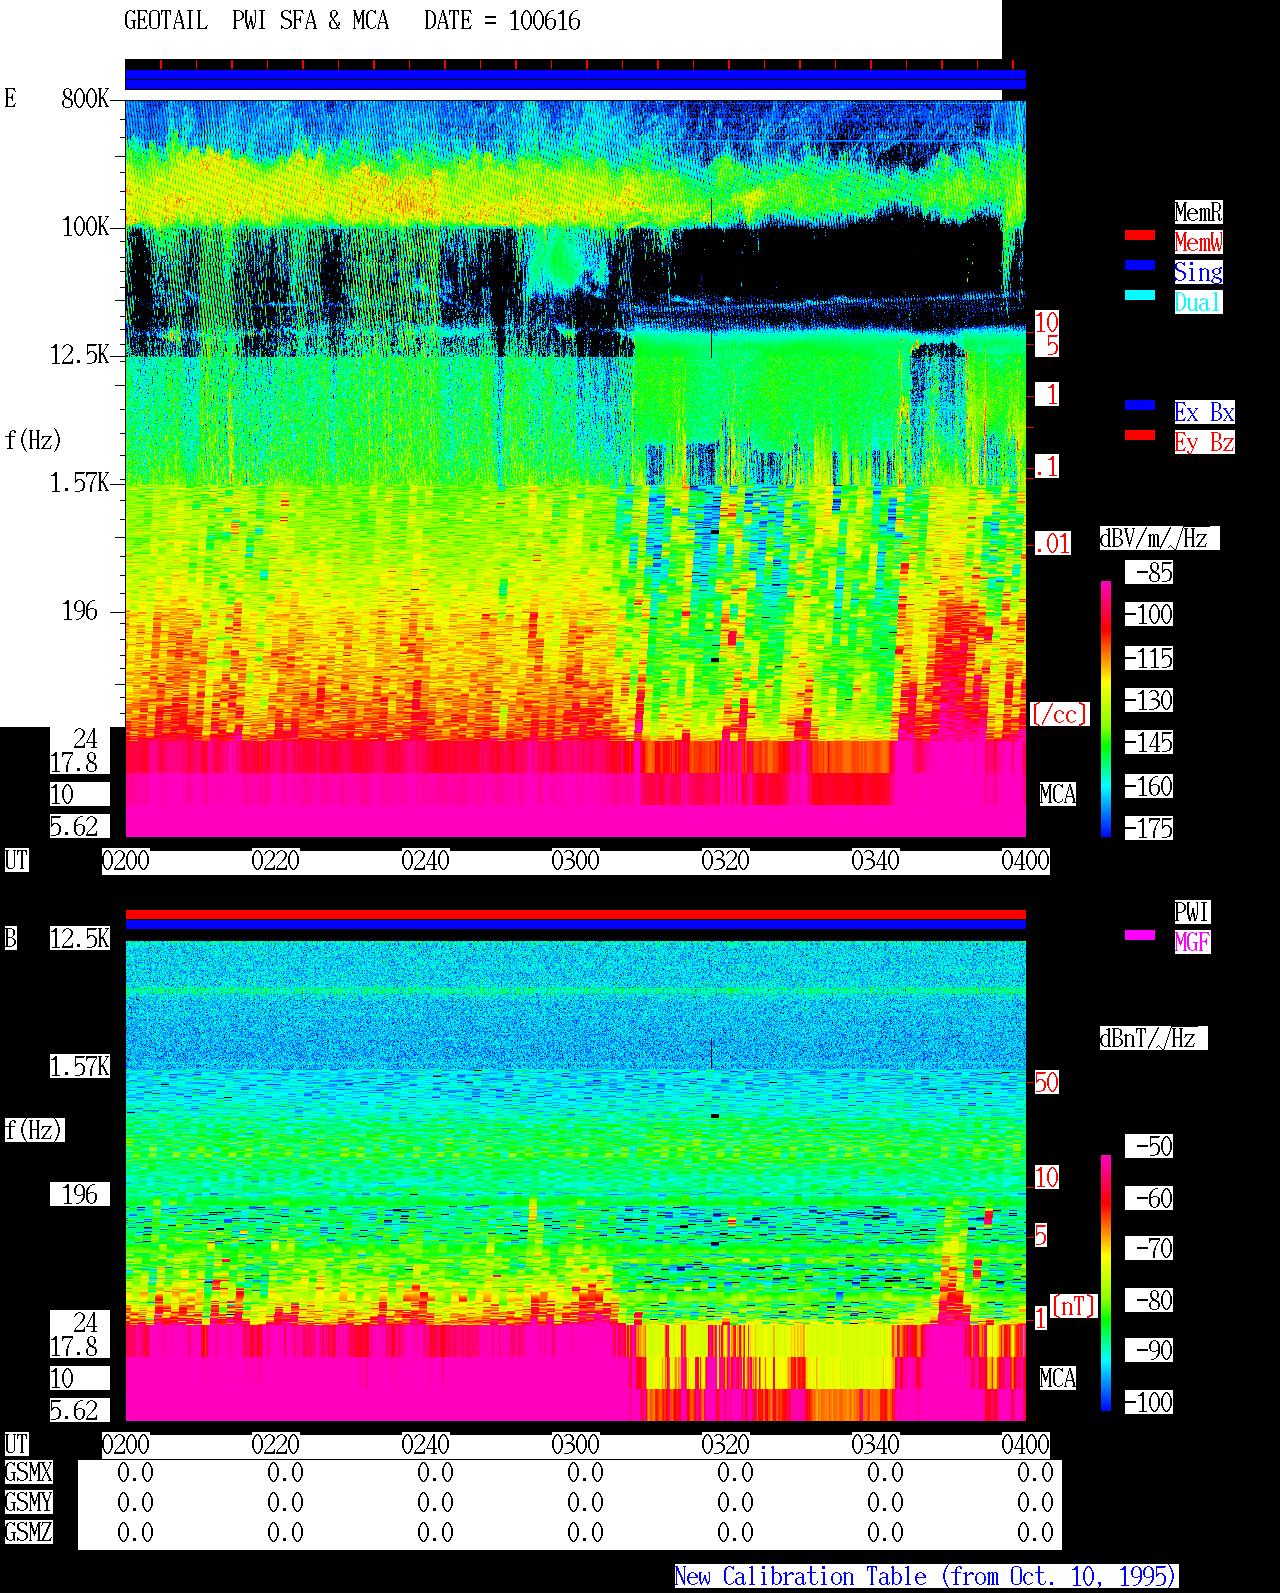Click the 100K frequency axis label
Screen dimensions: 1280x1593
85,227
